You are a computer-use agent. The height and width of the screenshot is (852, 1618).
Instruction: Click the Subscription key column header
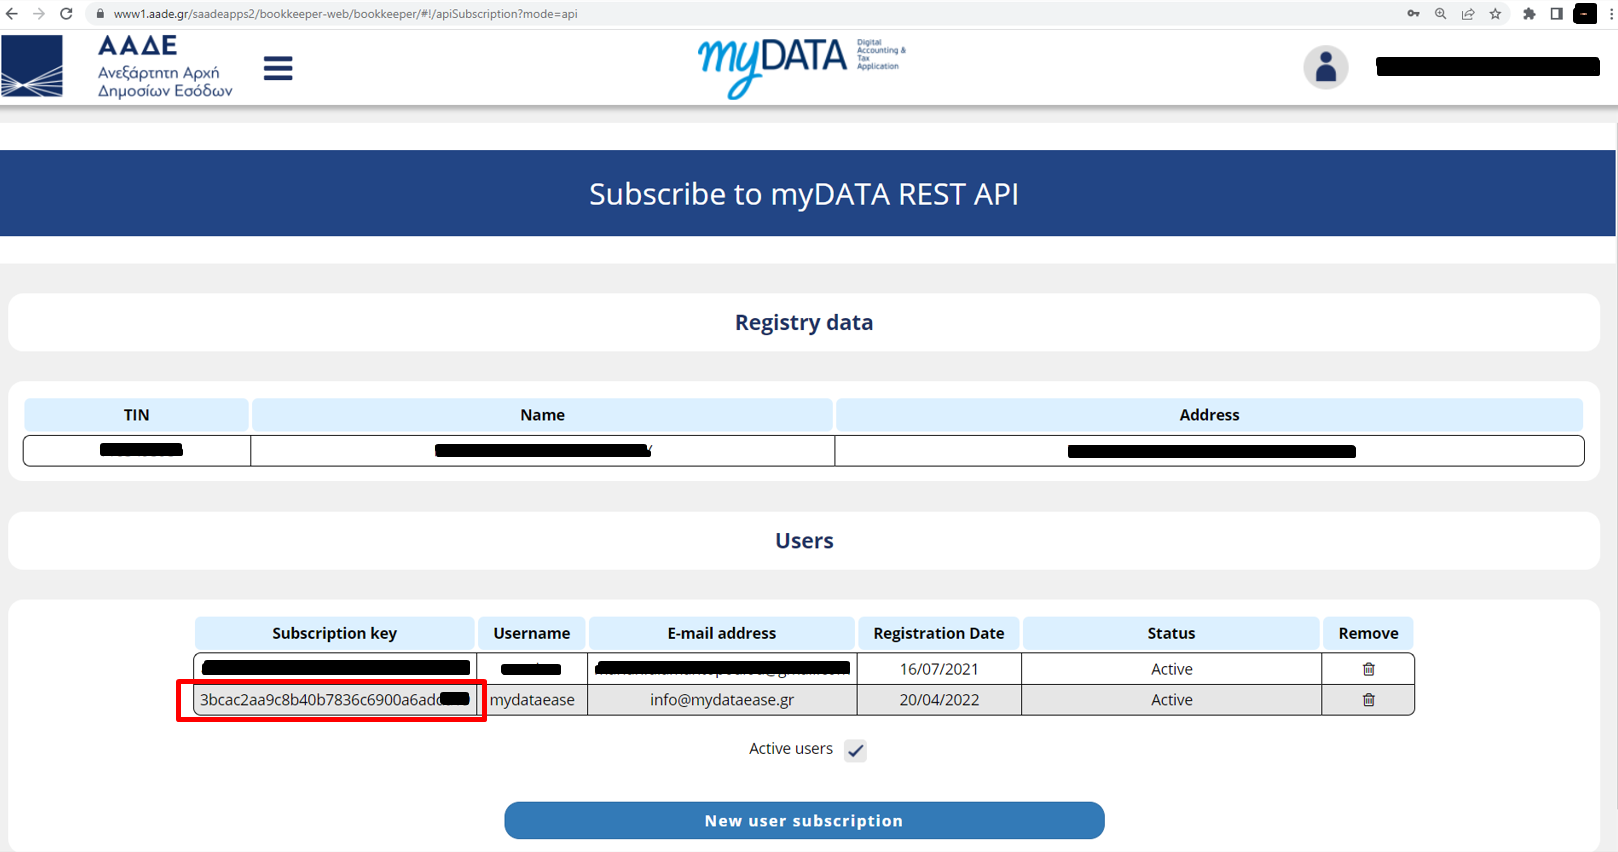334,633
